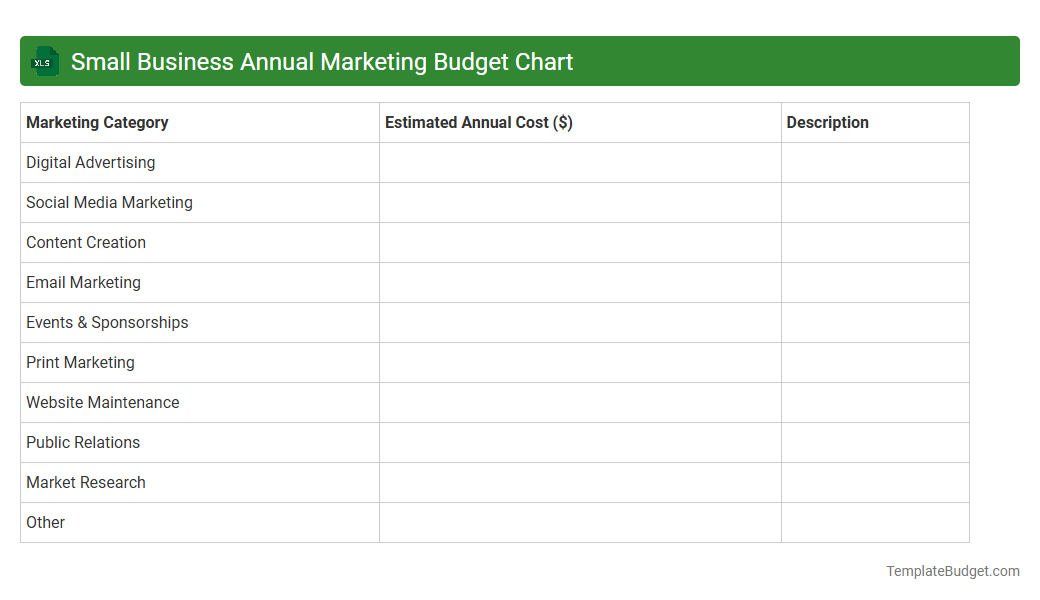
Task: Click the Other category row
Action: point(45,522)
